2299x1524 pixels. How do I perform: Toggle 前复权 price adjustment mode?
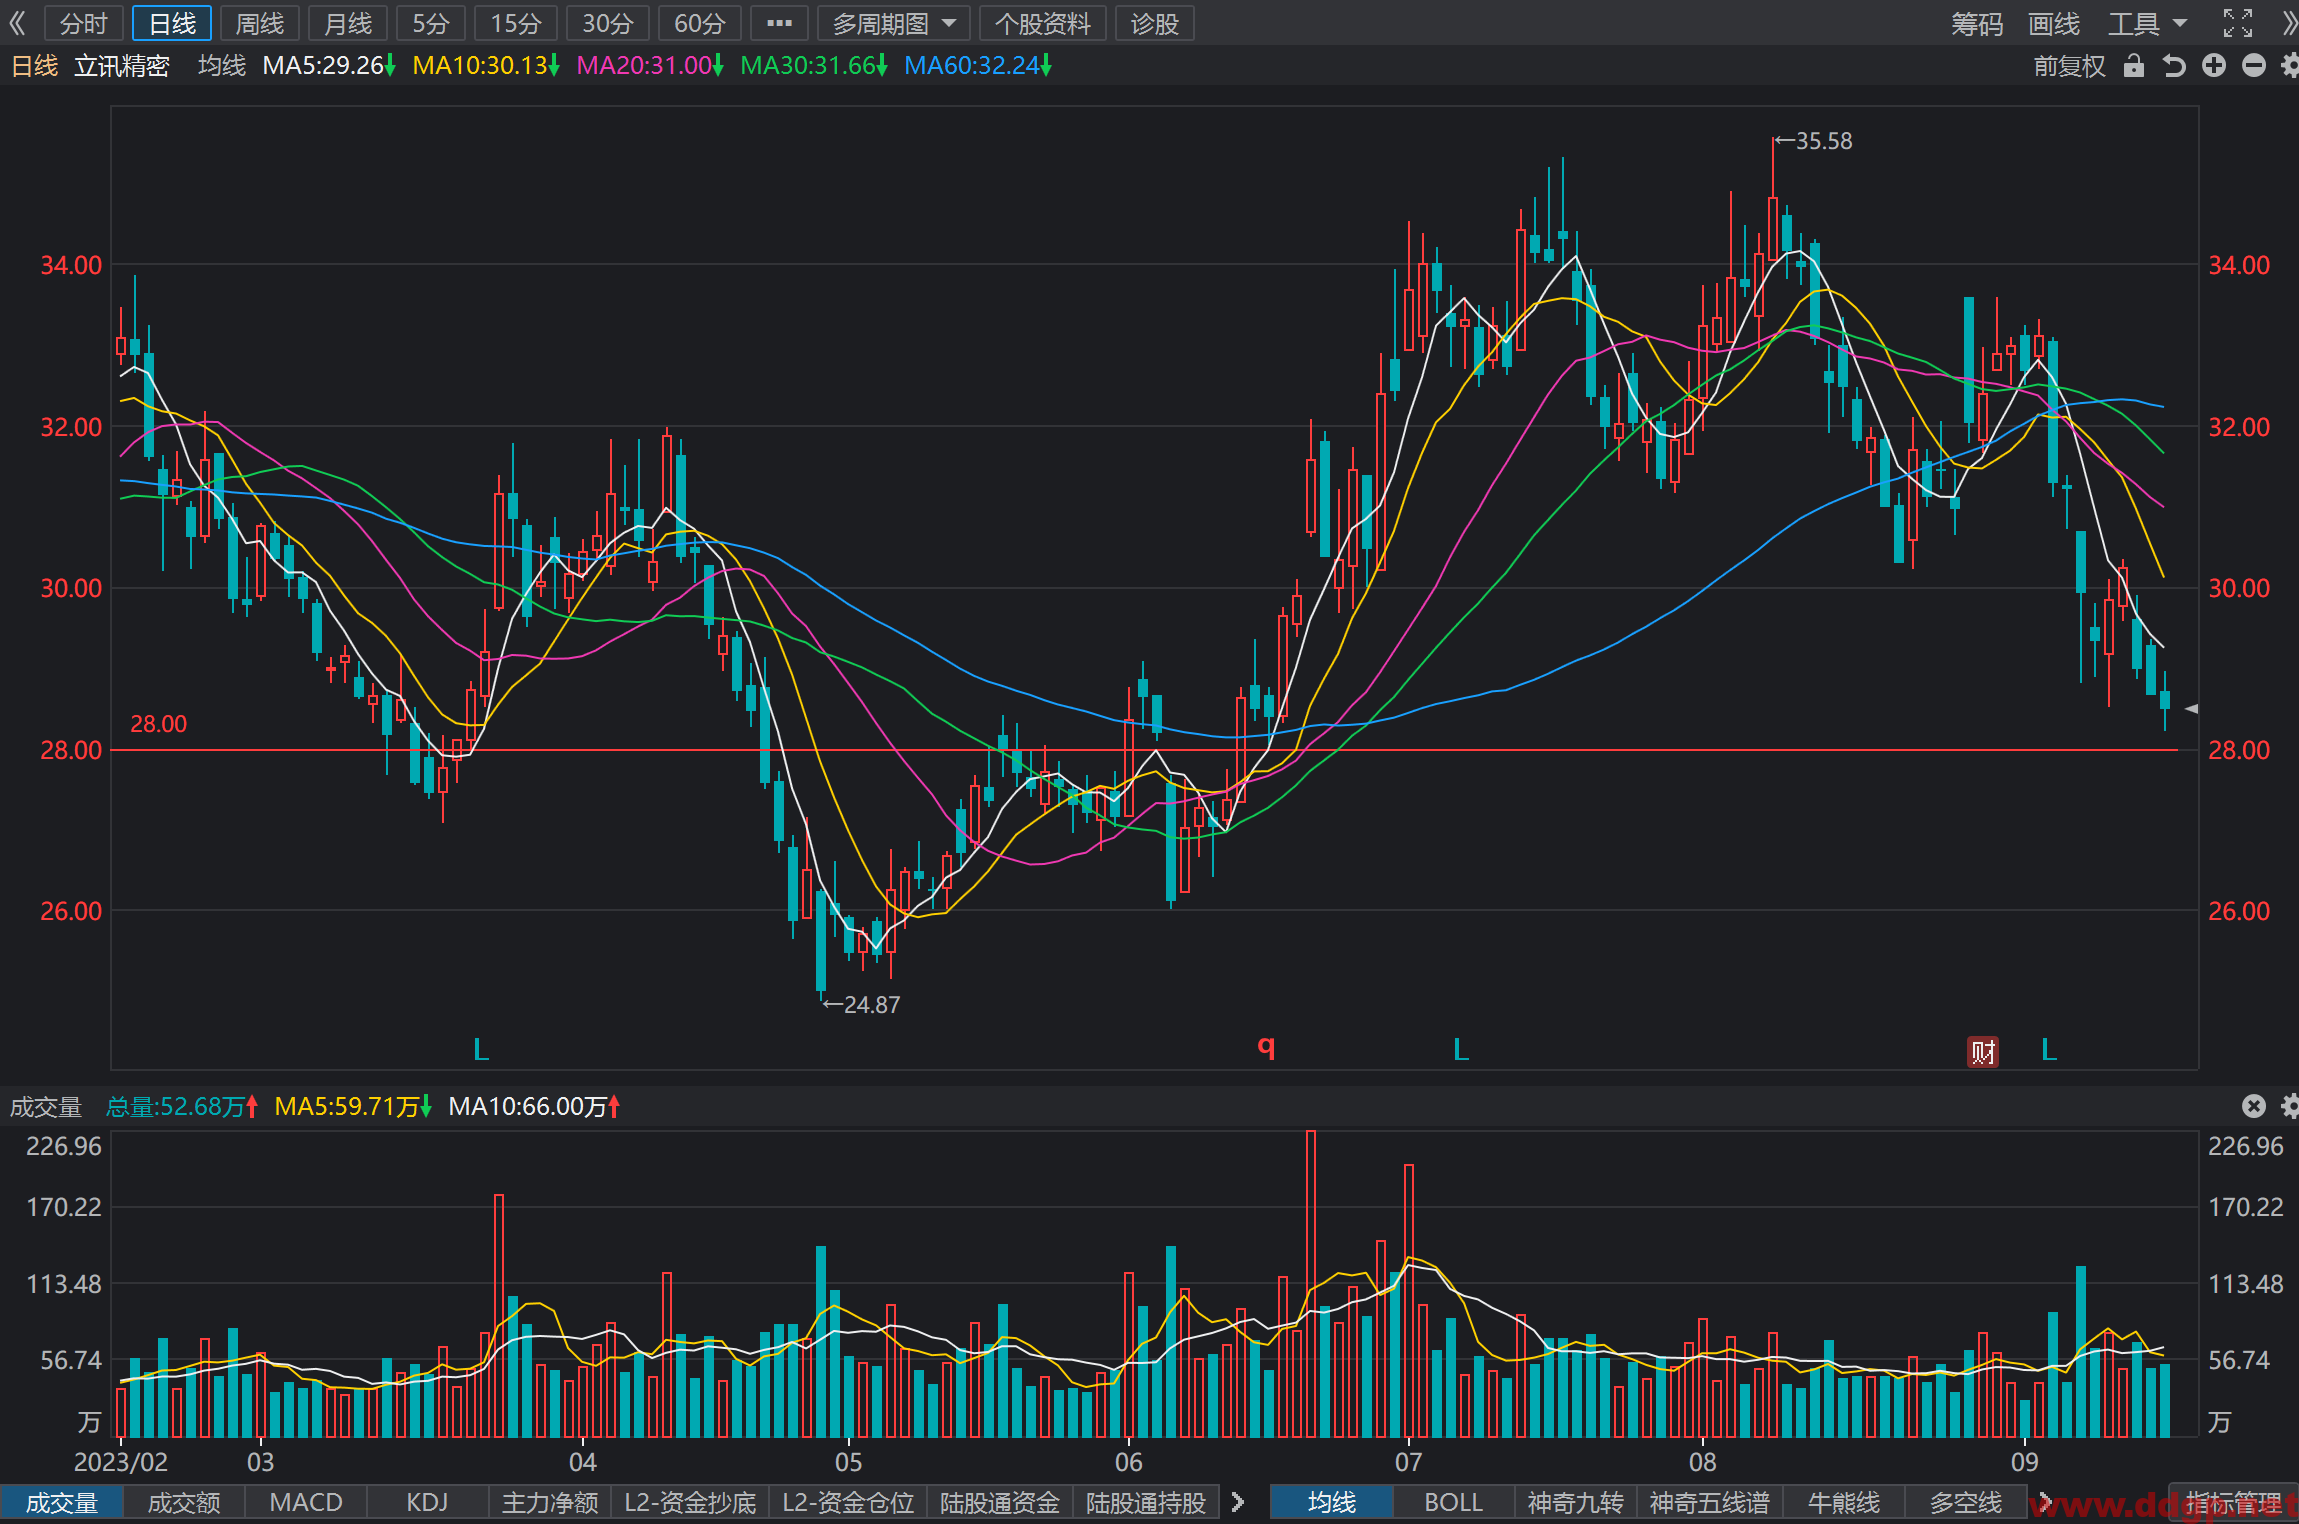(2069, 66)
